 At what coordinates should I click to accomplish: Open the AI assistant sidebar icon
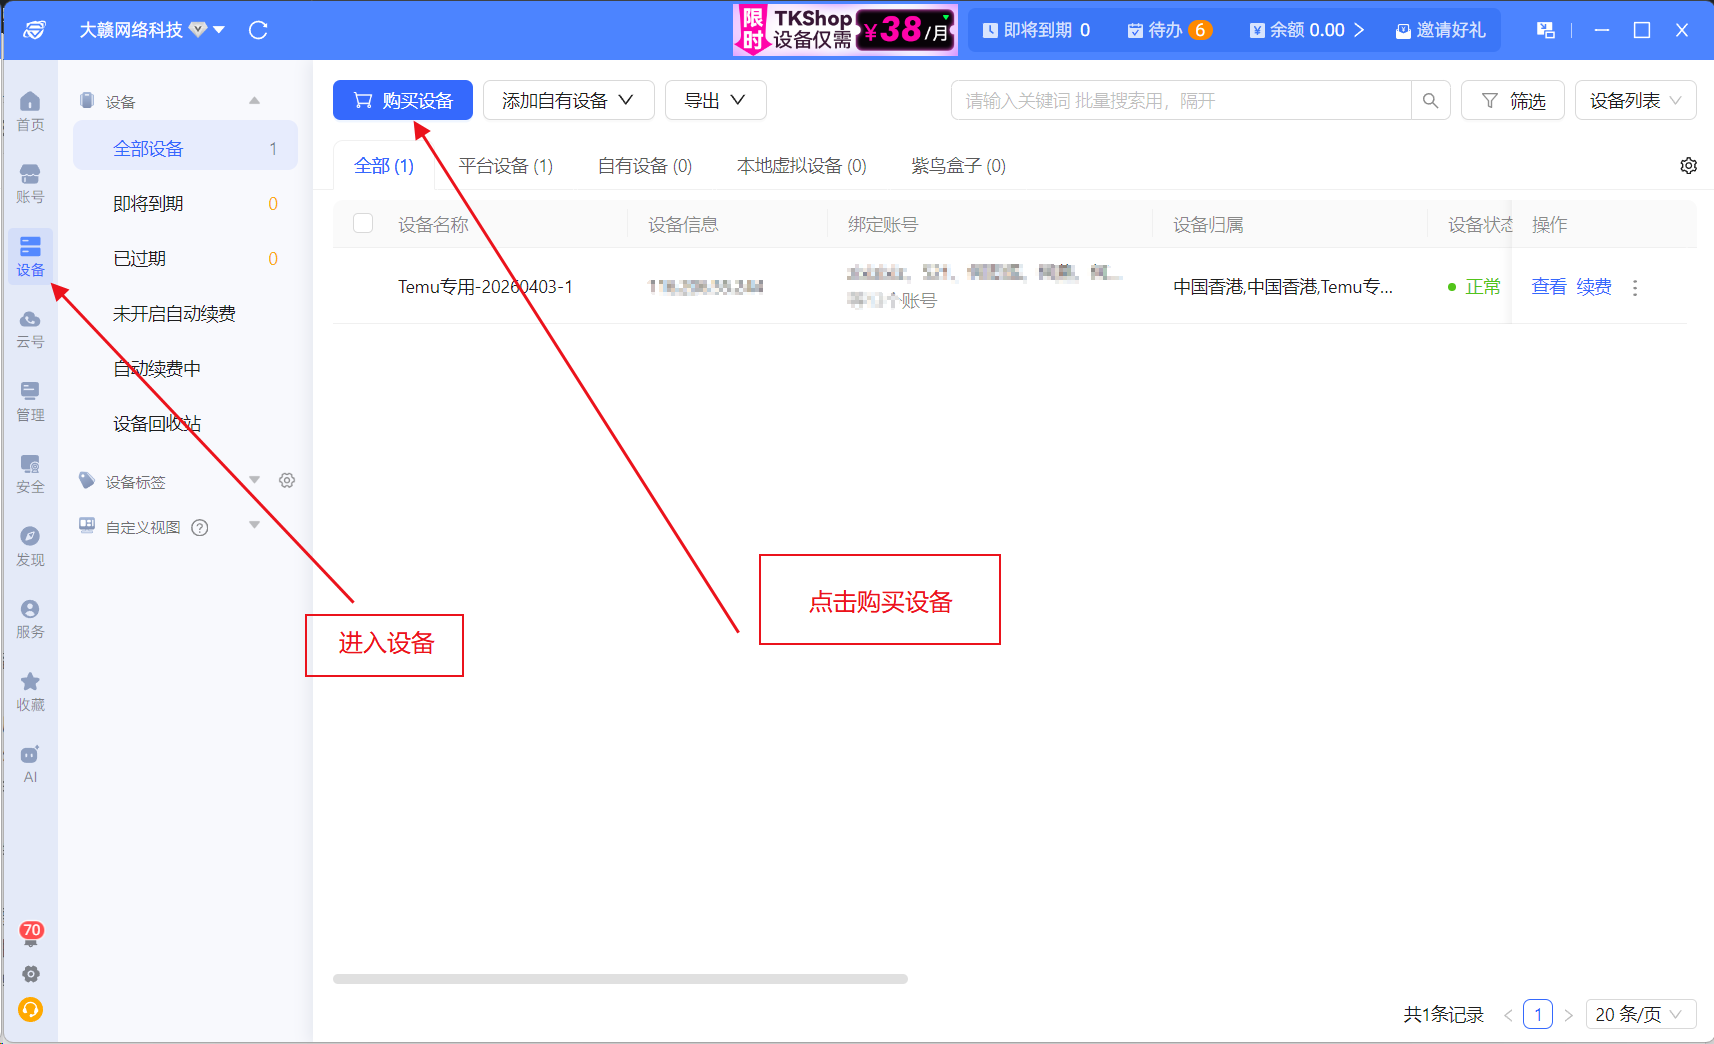click(30, 764)
